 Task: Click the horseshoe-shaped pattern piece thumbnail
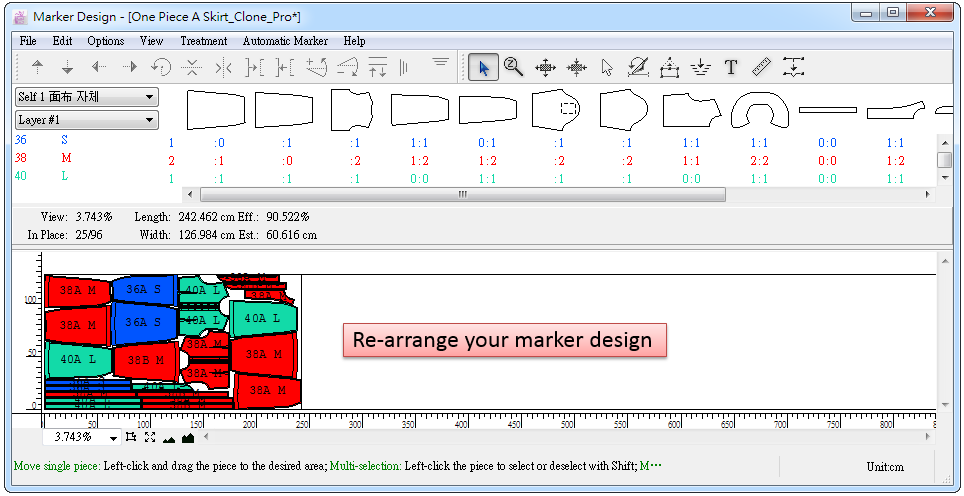pos(759,109)
